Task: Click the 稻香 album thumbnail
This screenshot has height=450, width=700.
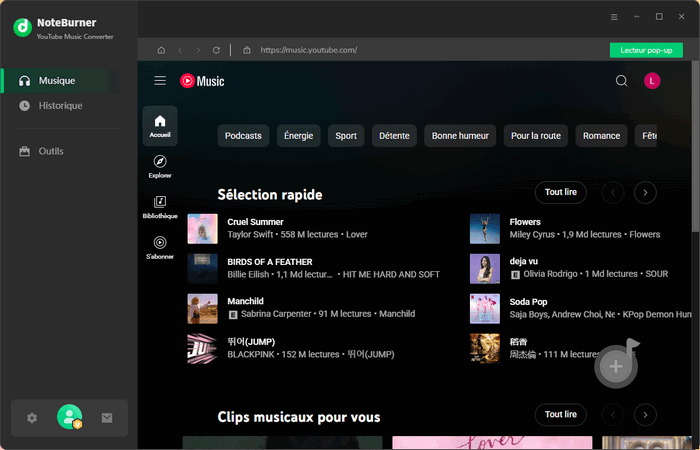Action: (x=485, y=349)
